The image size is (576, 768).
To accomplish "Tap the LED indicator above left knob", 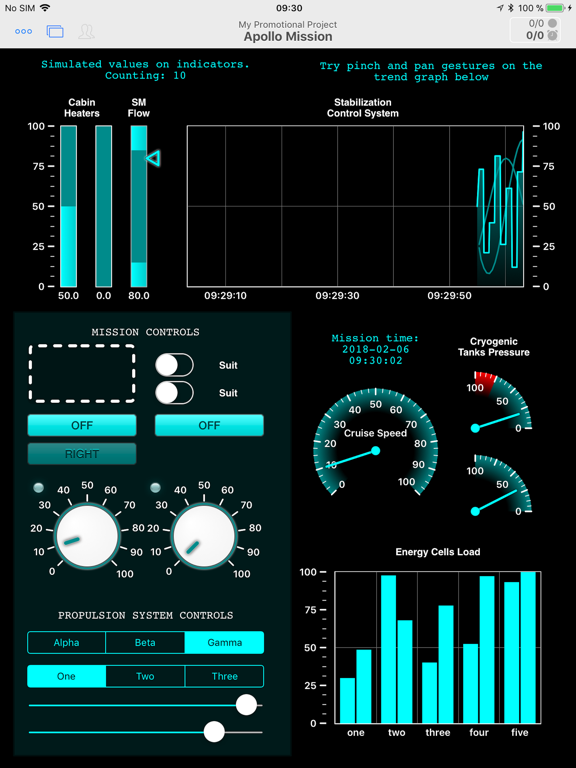I will (x=38, y=487).
